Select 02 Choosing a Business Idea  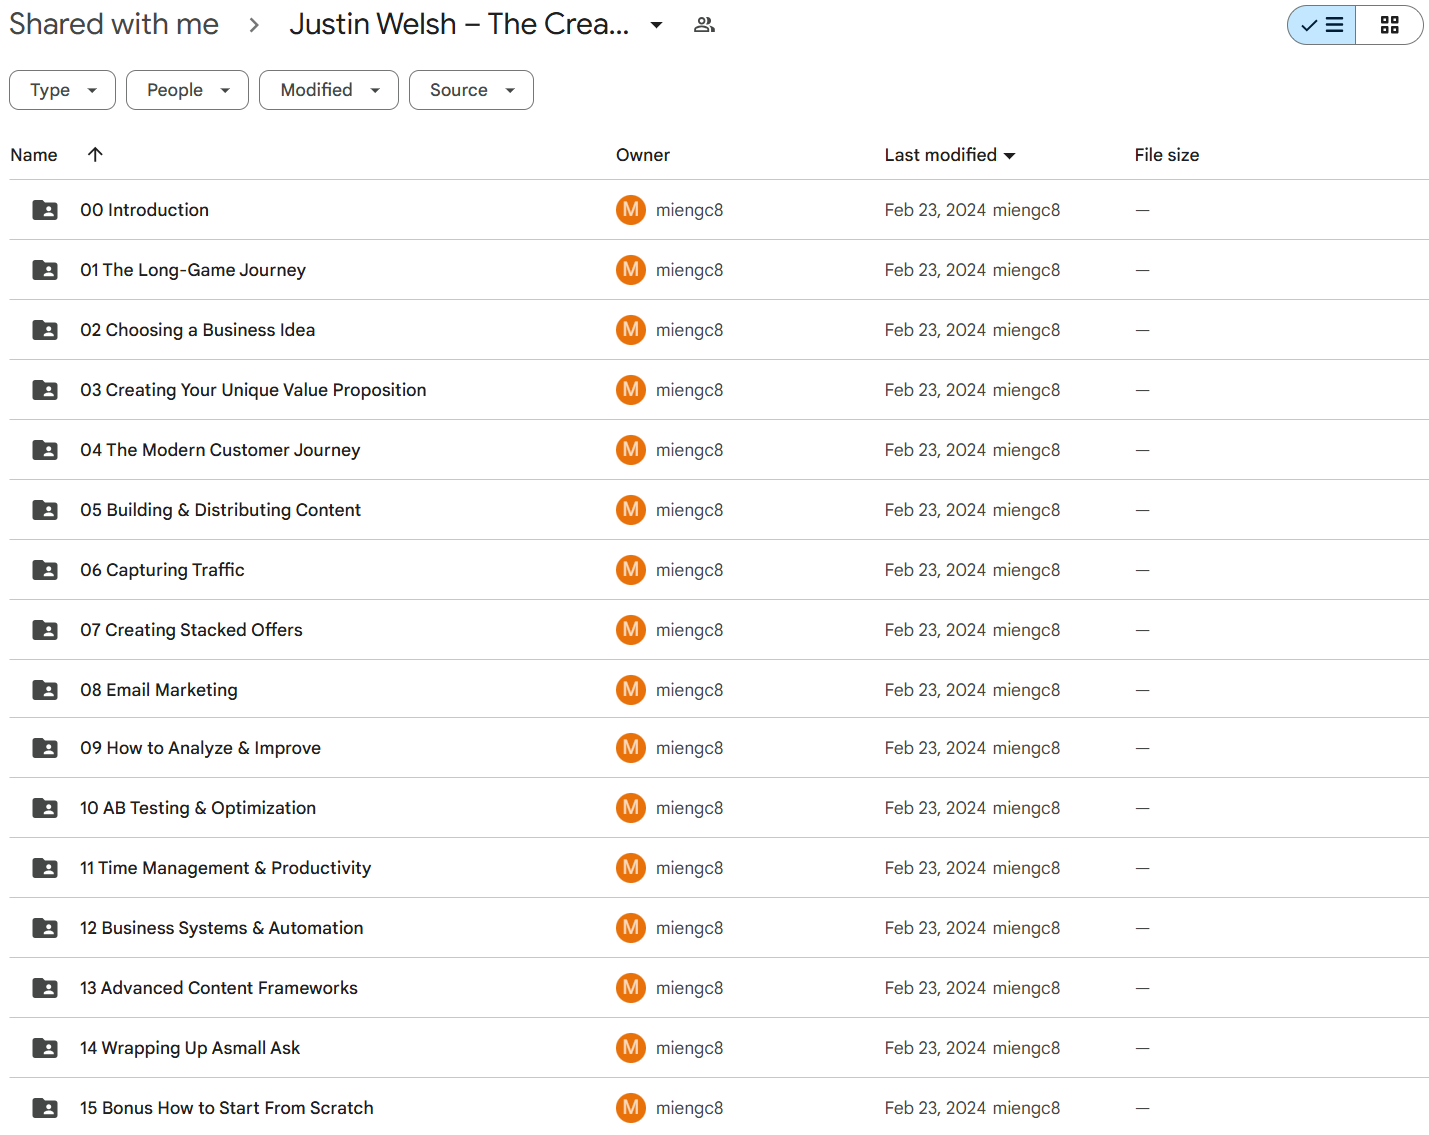tap(198, 330)
